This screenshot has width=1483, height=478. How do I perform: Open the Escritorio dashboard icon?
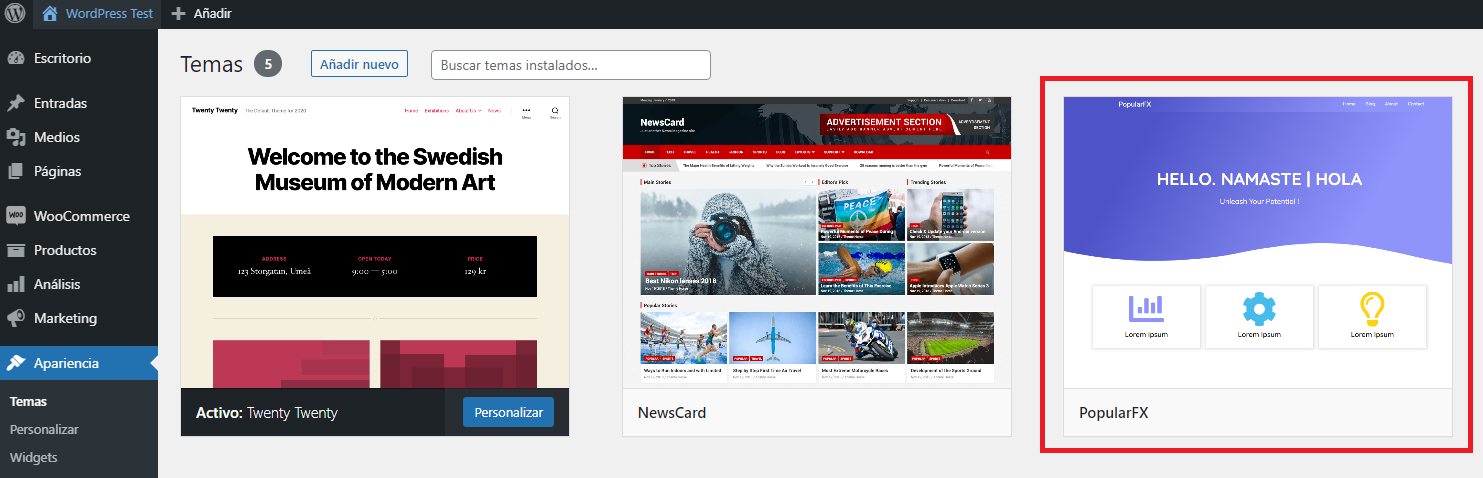pyautogui.click(x=16, y=58)
